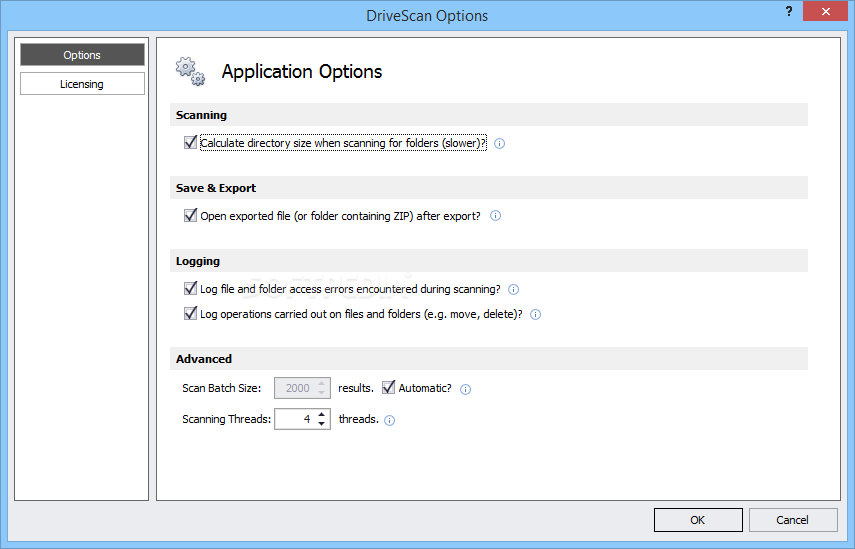Confirm settings with OK button
The image size is (855, 549).
point(698,520)
